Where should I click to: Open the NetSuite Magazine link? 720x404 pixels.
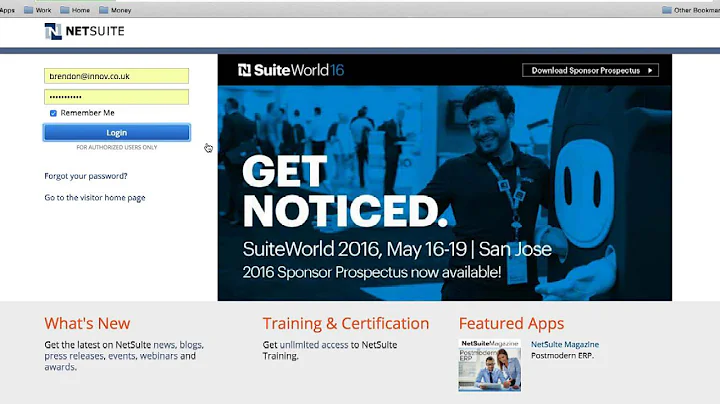coord(565,344)
